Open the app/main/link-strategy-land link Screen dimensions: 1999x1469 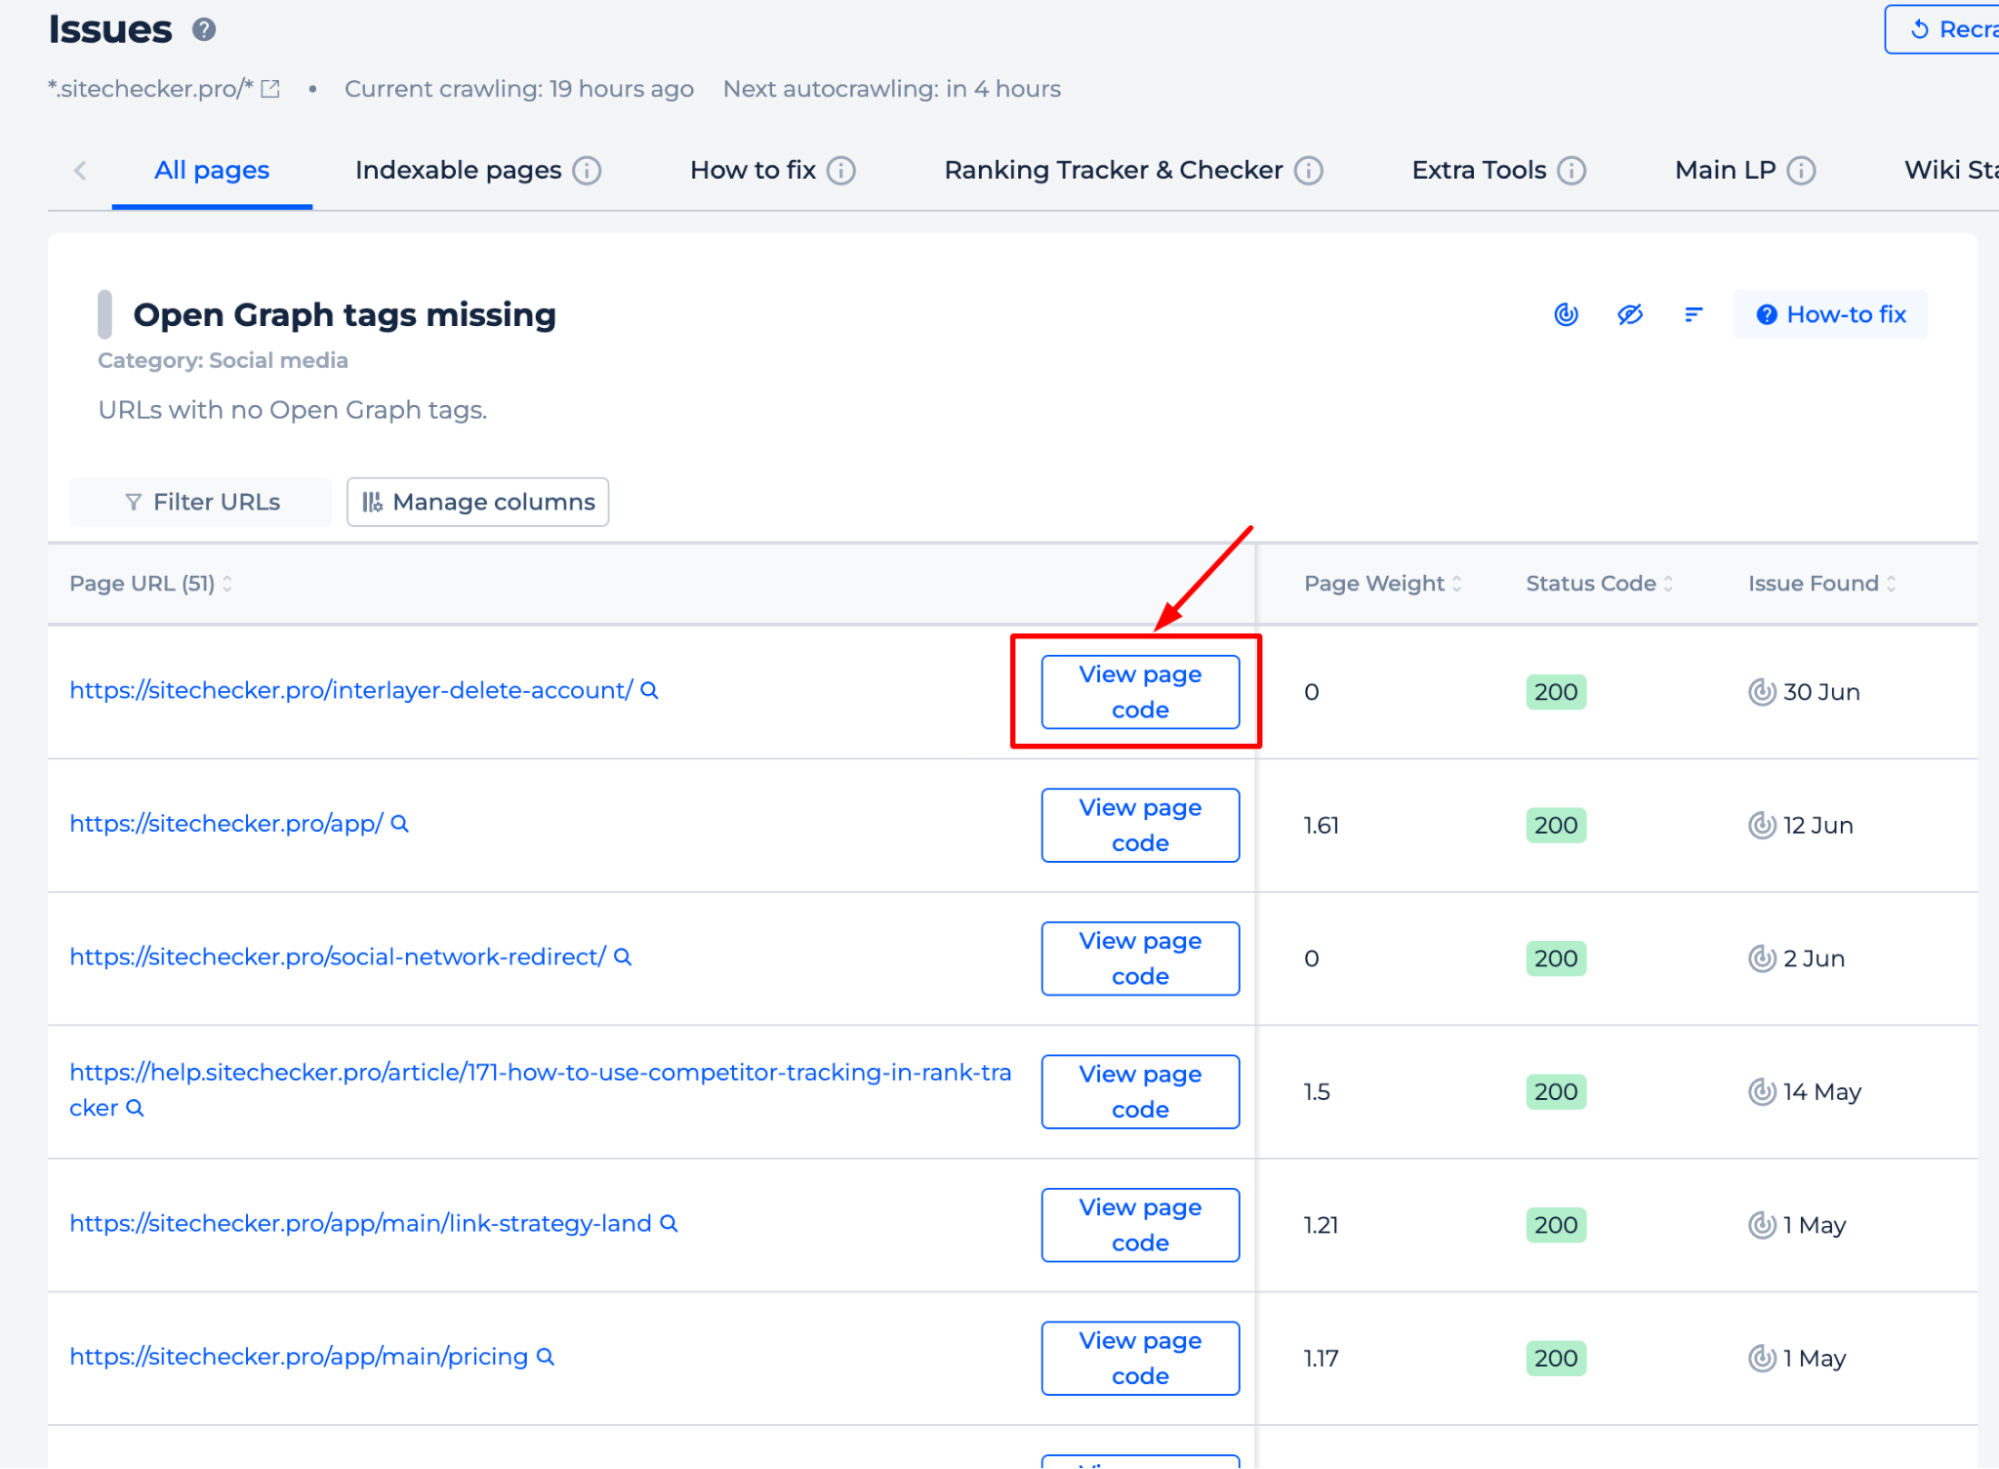(360, 1224)
